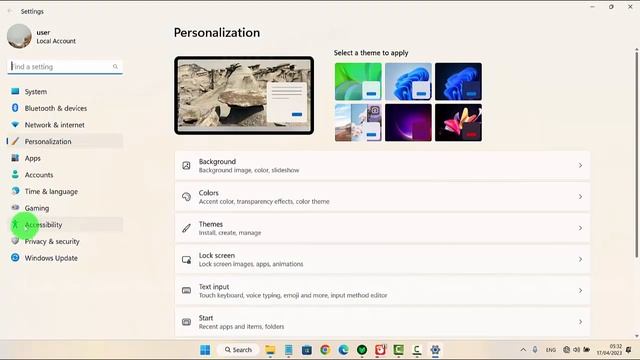
Task: Launch Google Chrome from taskbar
Action: (325, 350)
